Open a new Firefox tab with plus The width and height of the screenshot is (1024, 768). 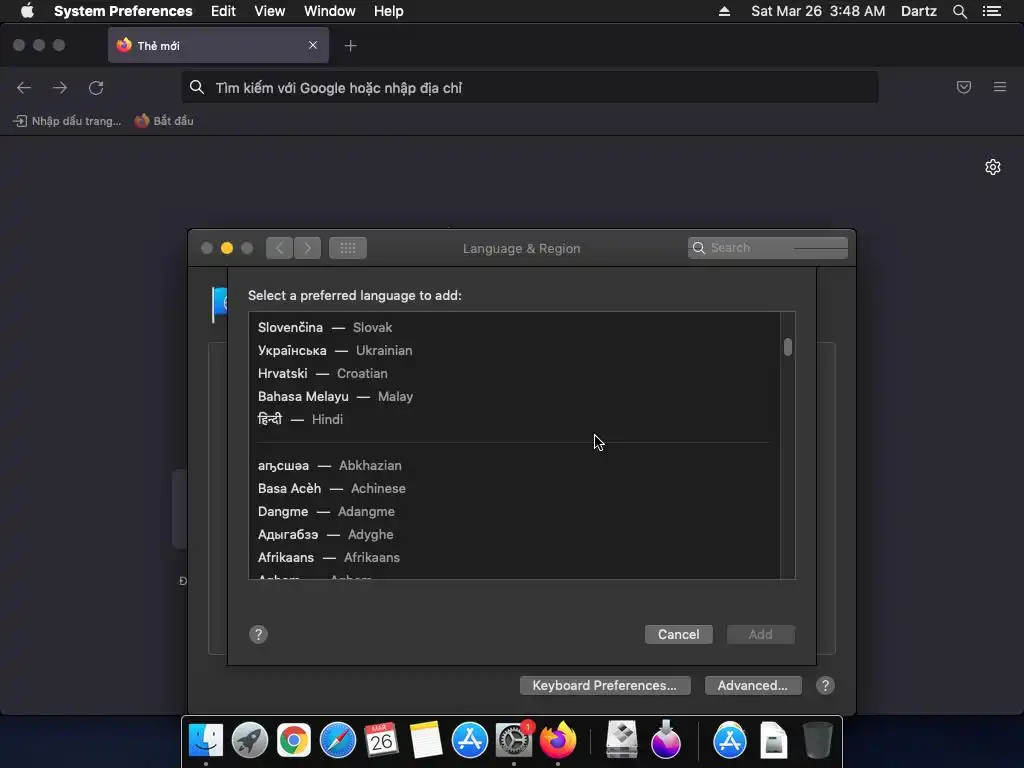tap(351, 46)
